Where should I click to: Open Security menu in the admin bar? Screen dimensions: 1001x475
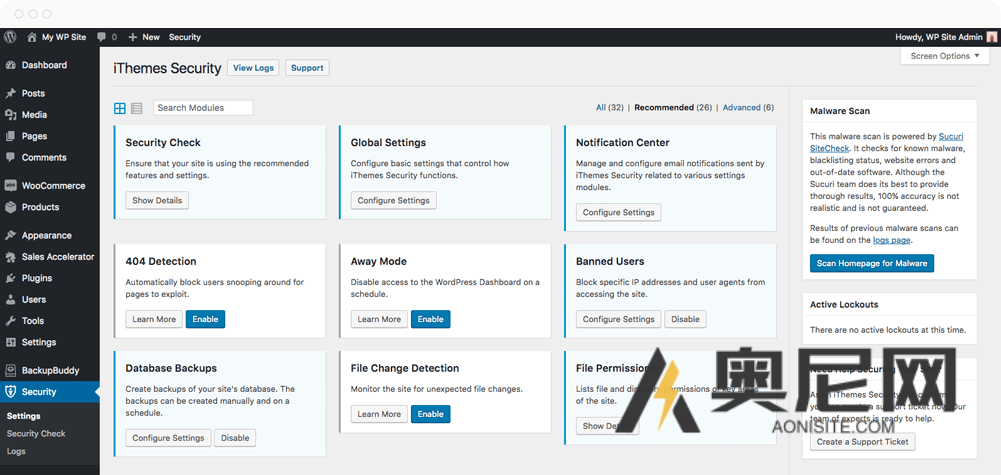184,37
